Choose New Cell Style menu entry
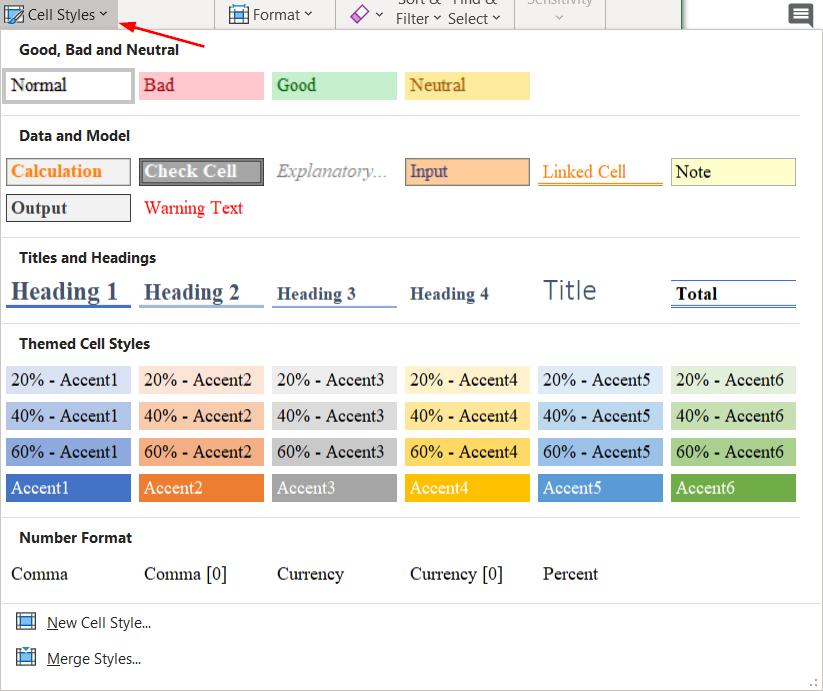The image size is (823, 691). pyautogui.click(x=99, y=623)
